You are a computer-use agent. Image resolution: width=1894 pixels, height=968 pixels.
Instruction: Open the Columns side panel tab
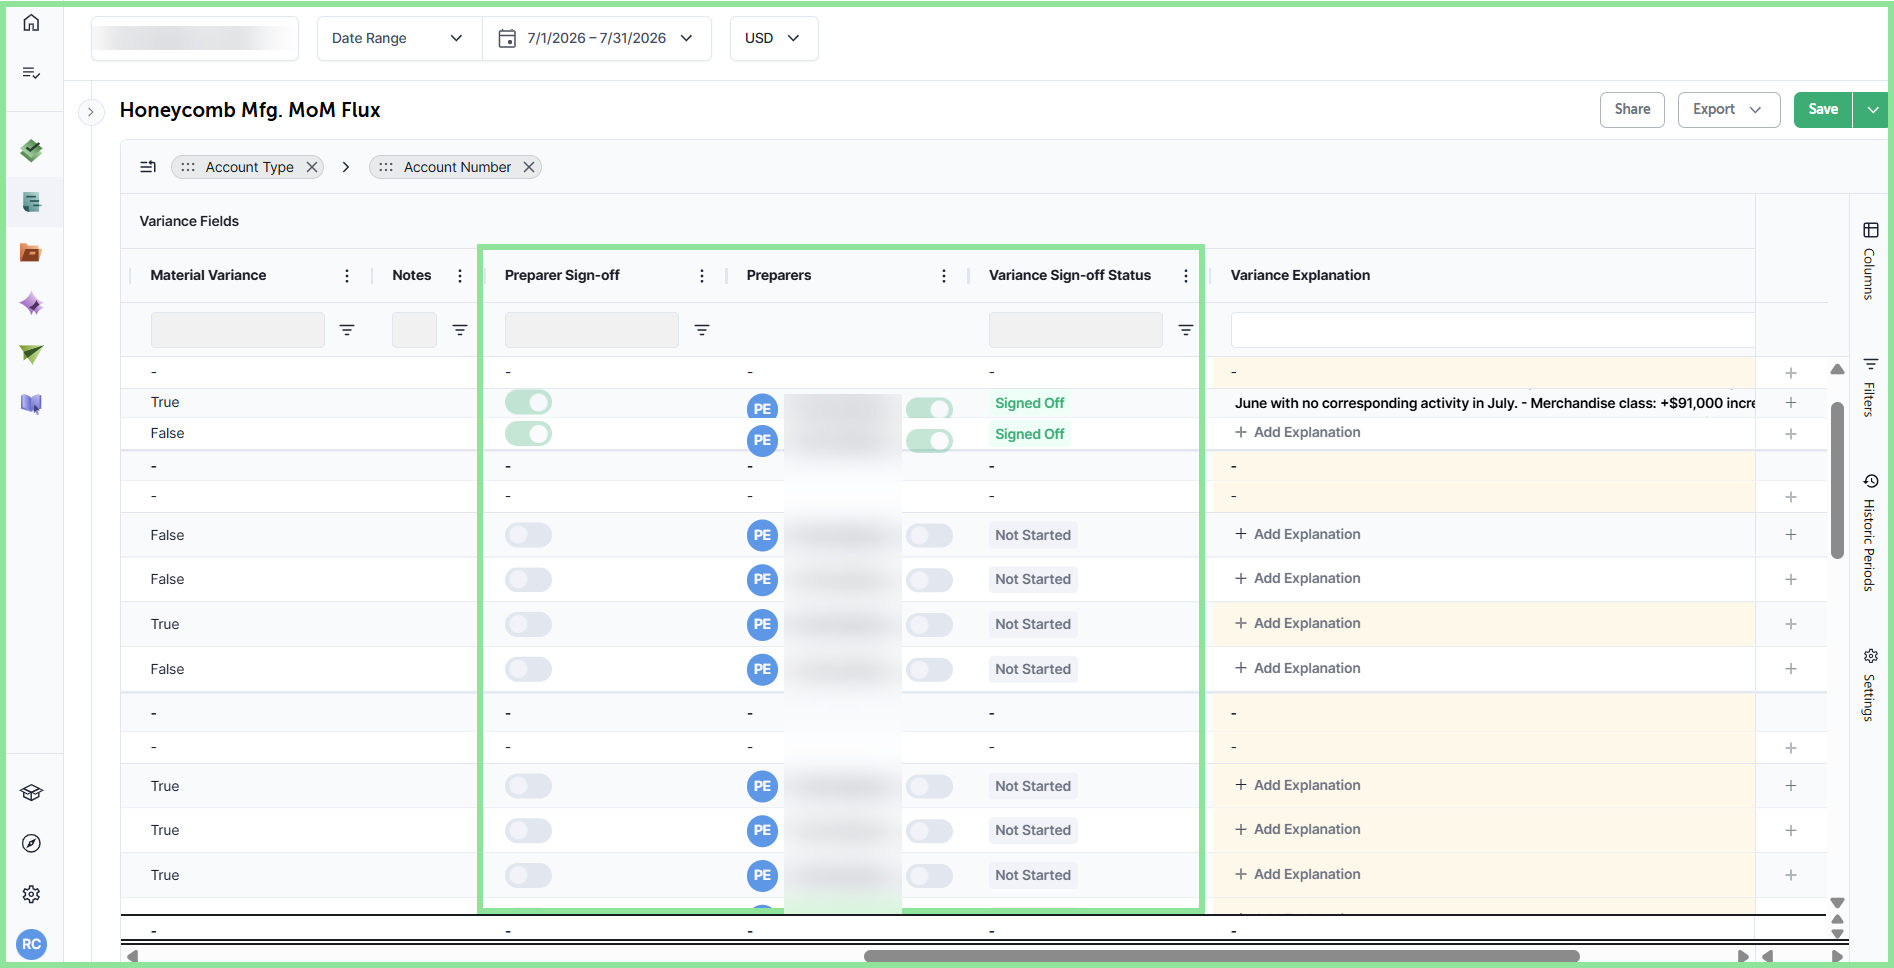pos(1870,260)
